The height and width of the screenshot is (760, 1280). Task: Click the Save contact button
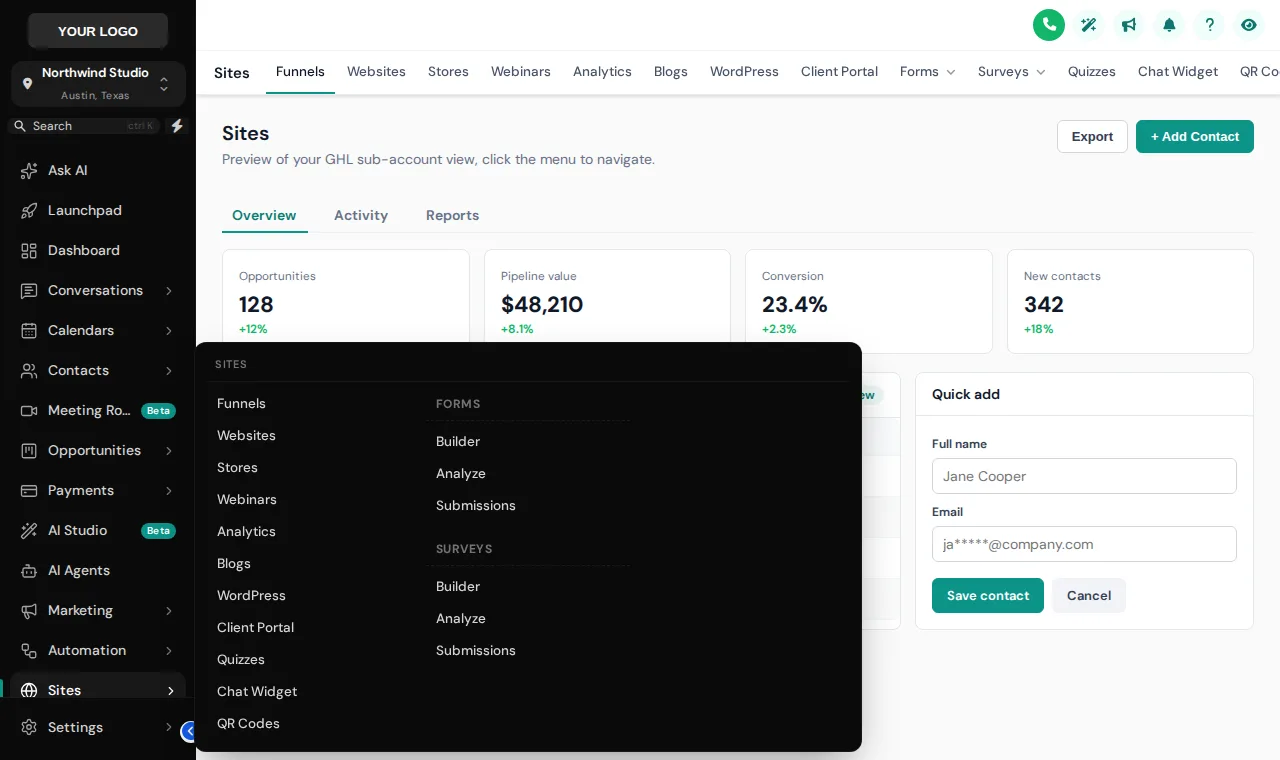pos(988,595)
